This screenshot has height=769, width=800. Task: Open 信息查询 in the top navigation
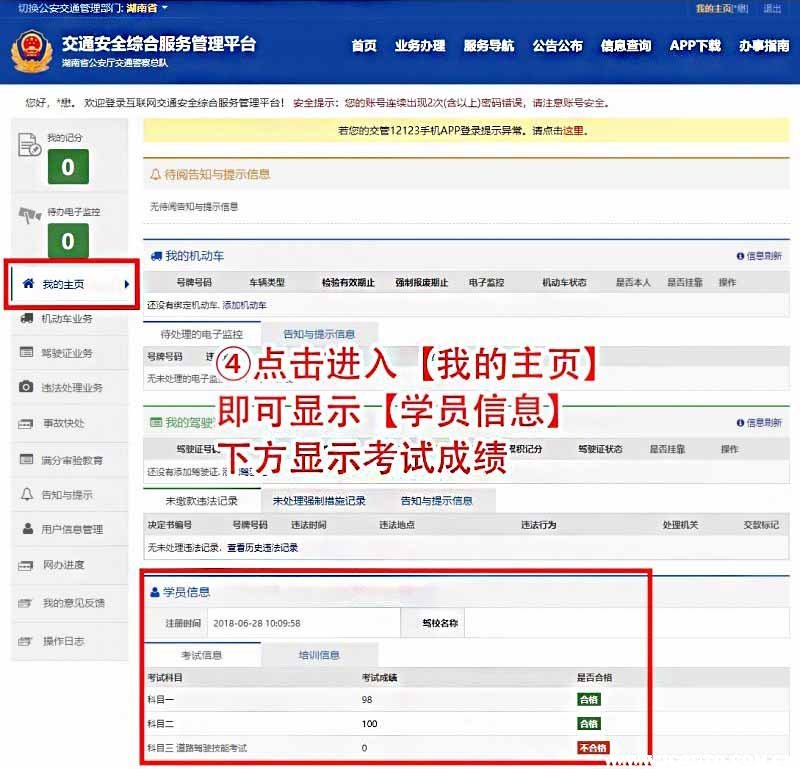pyautogui.click(x=626, y=45)
